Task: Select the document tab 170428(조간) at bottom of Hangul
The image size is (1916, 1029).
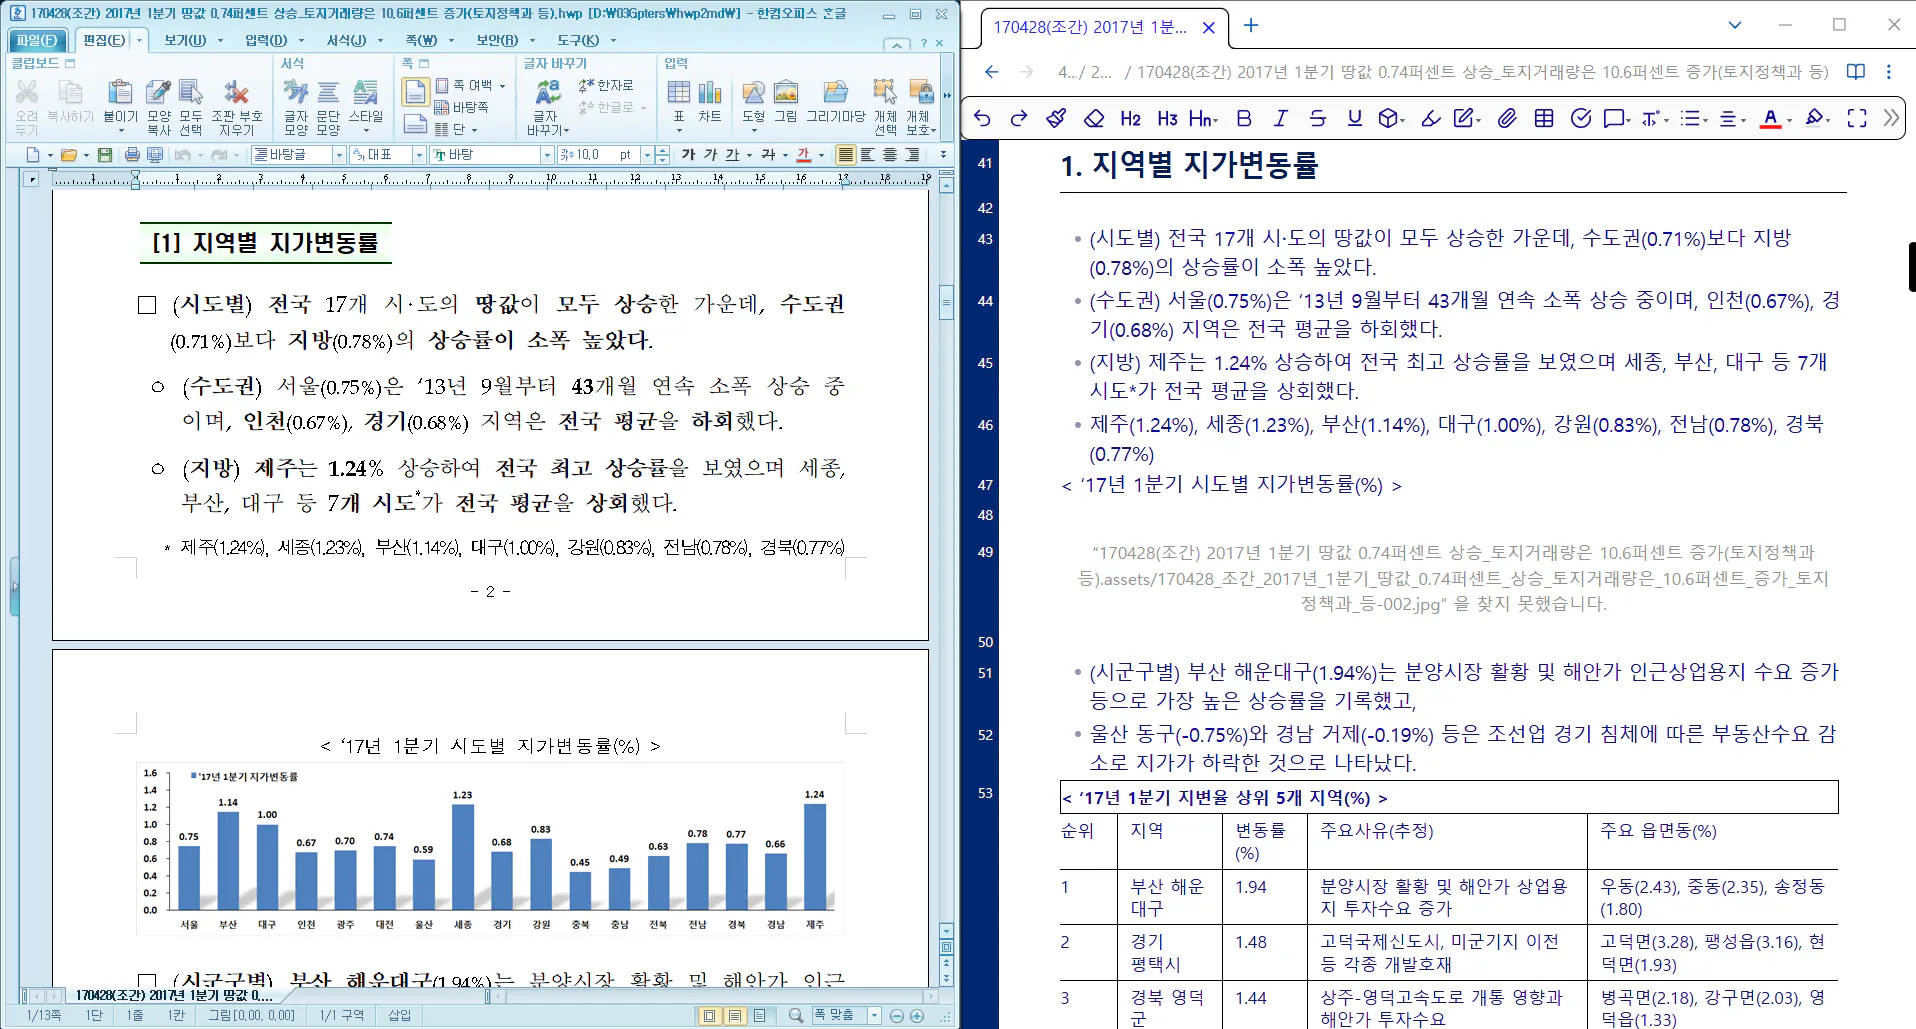Action: 174,996
